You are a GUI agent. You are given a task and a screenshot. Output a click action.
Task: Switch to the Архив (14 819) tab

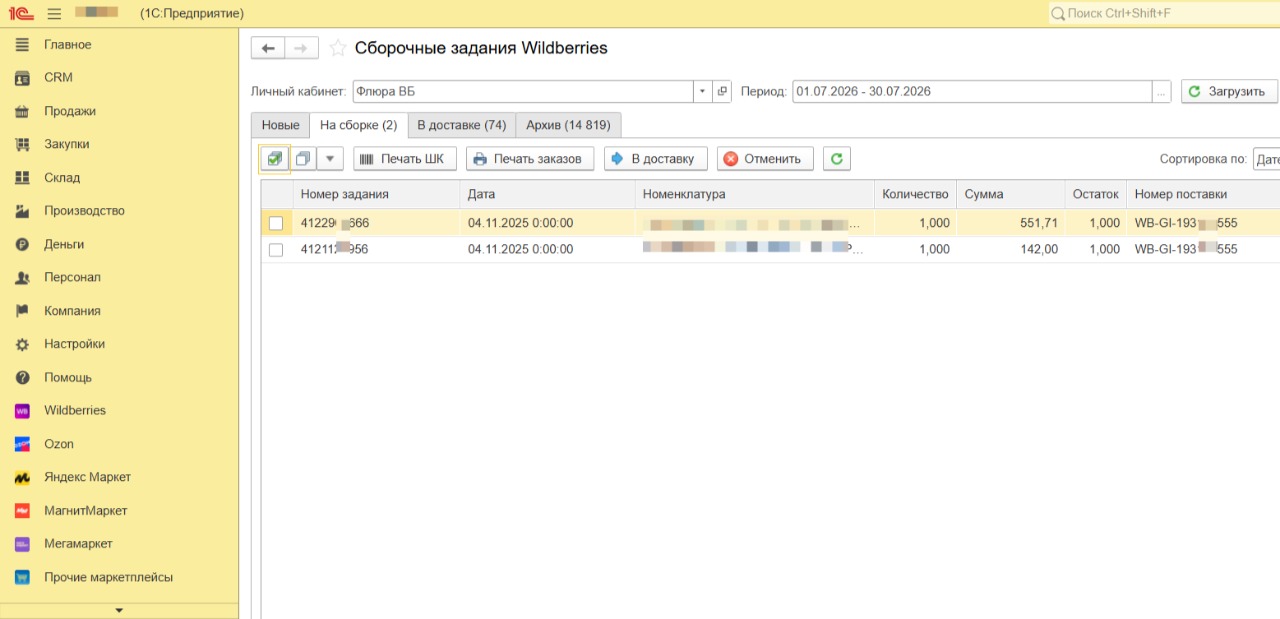569,125
